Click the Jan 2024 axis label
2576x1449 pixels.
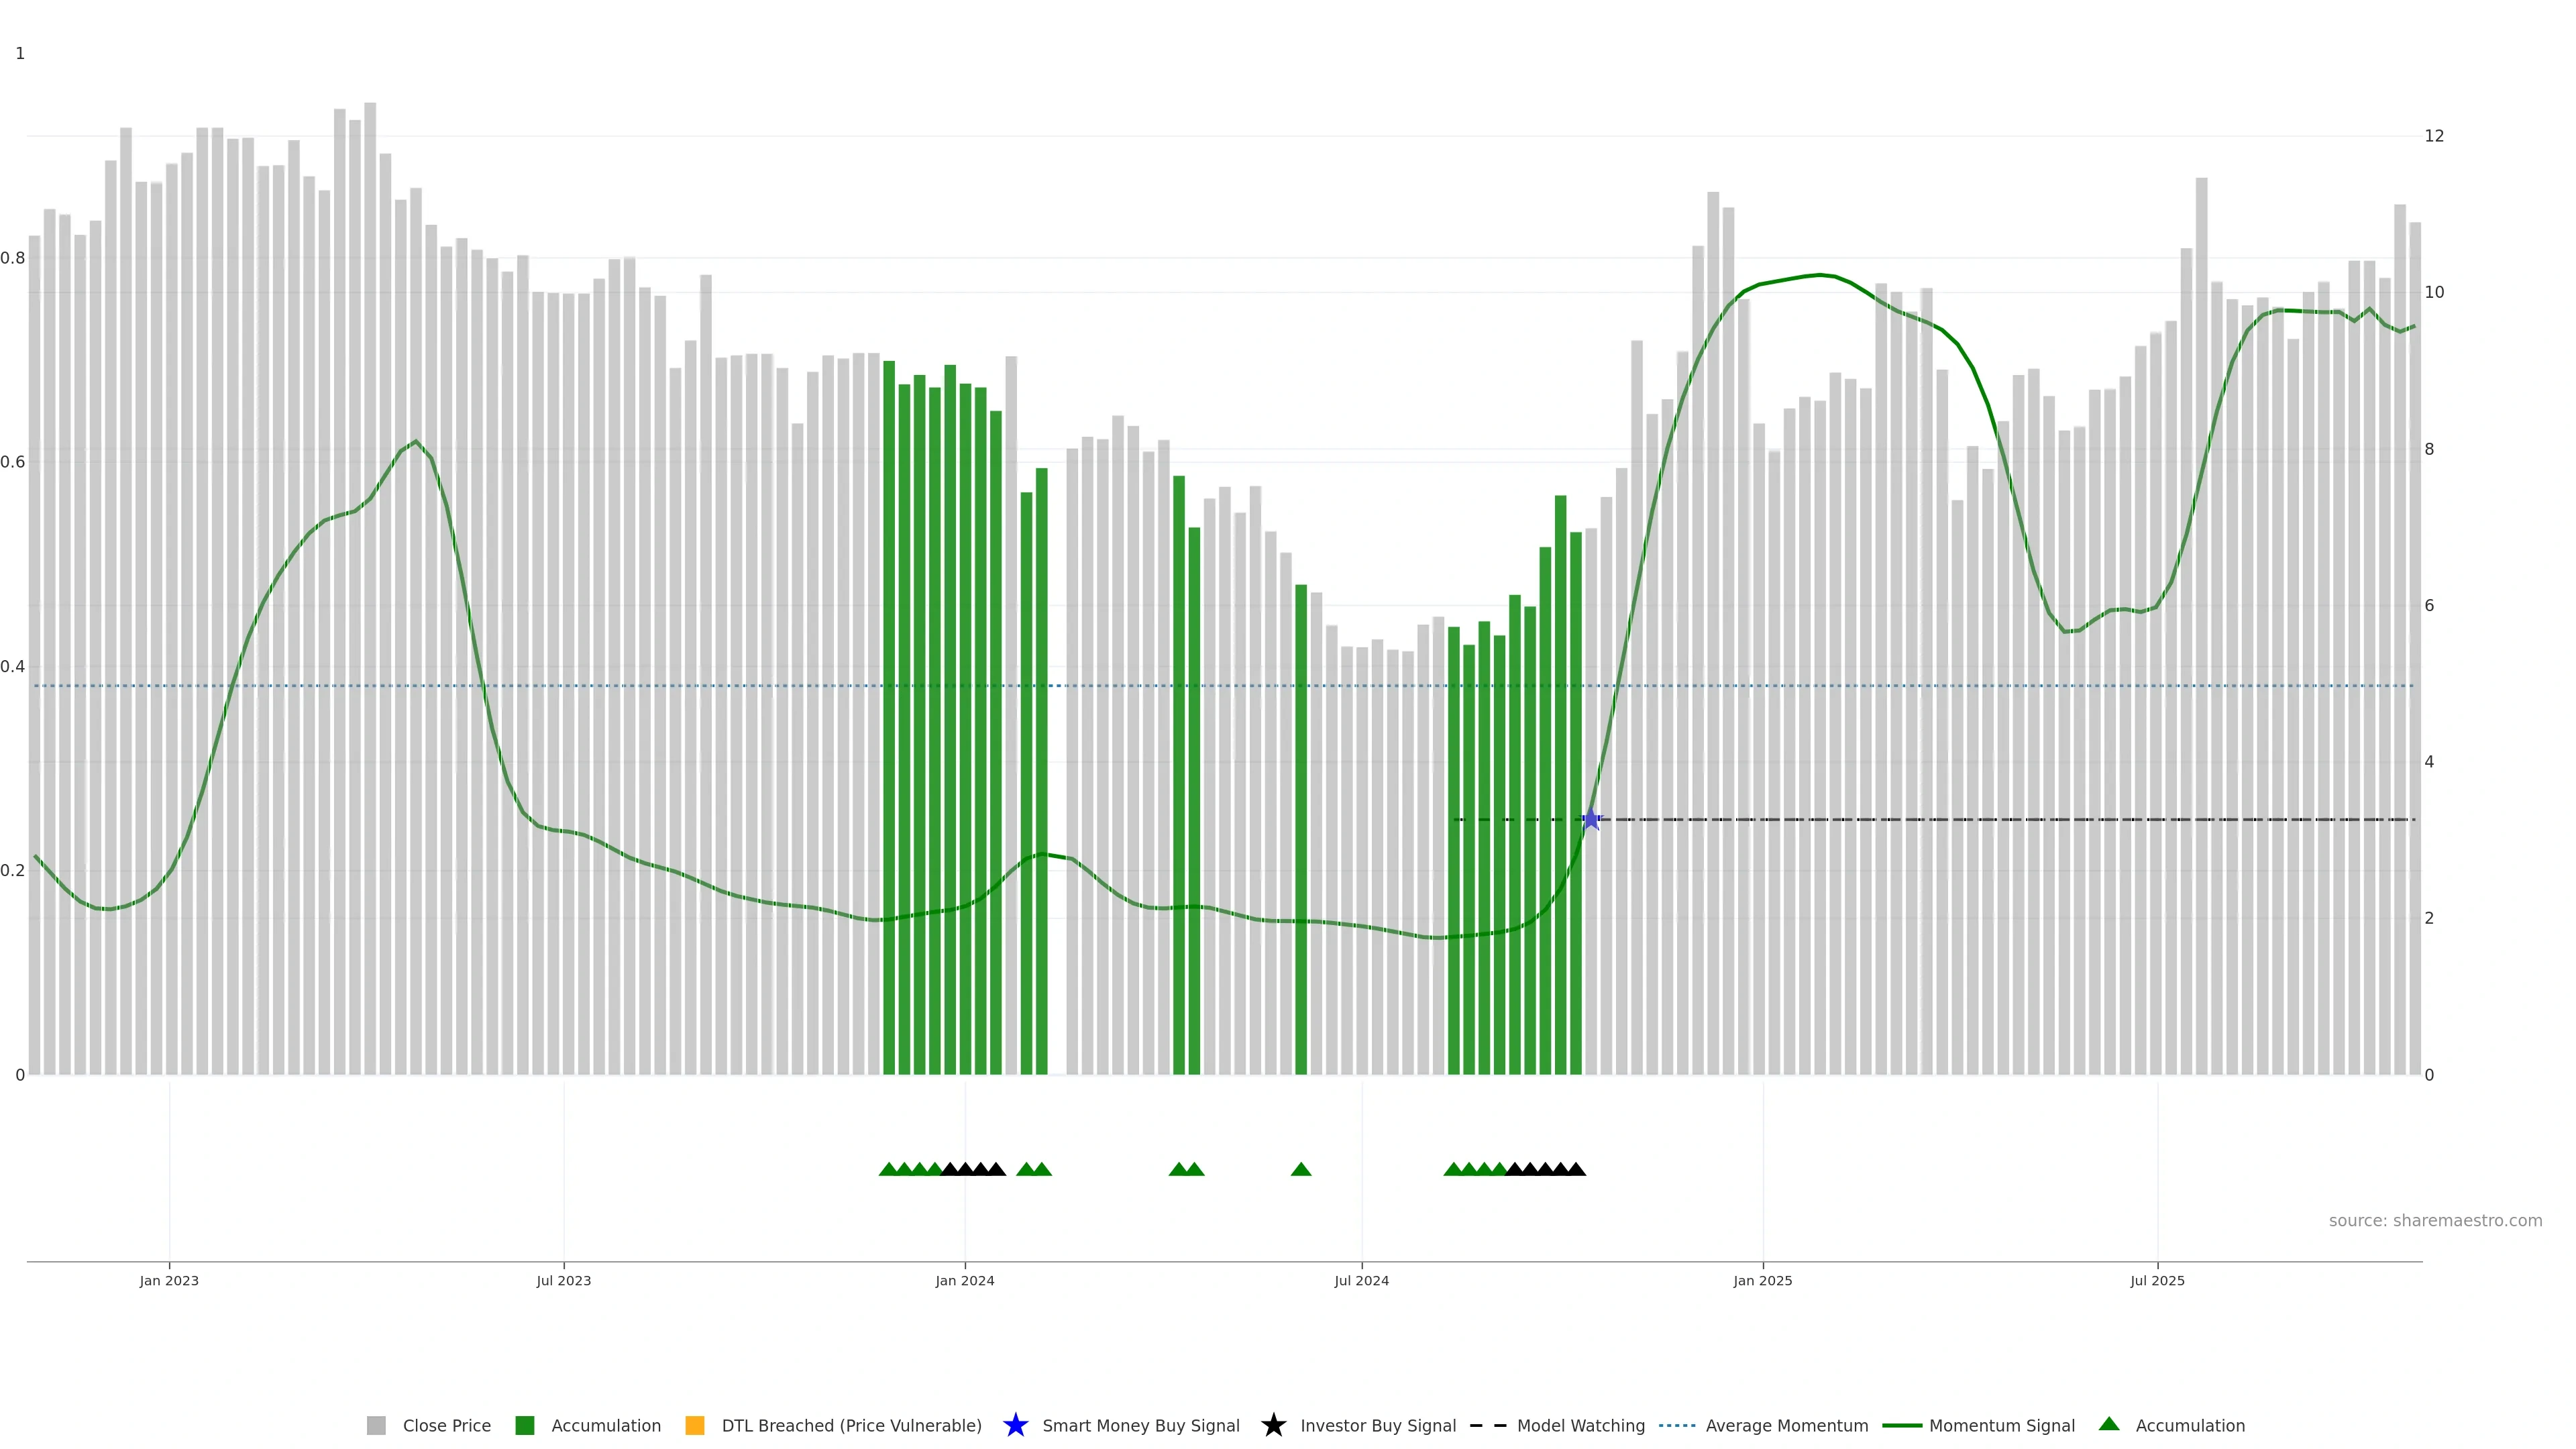(x=965, y=1281)
